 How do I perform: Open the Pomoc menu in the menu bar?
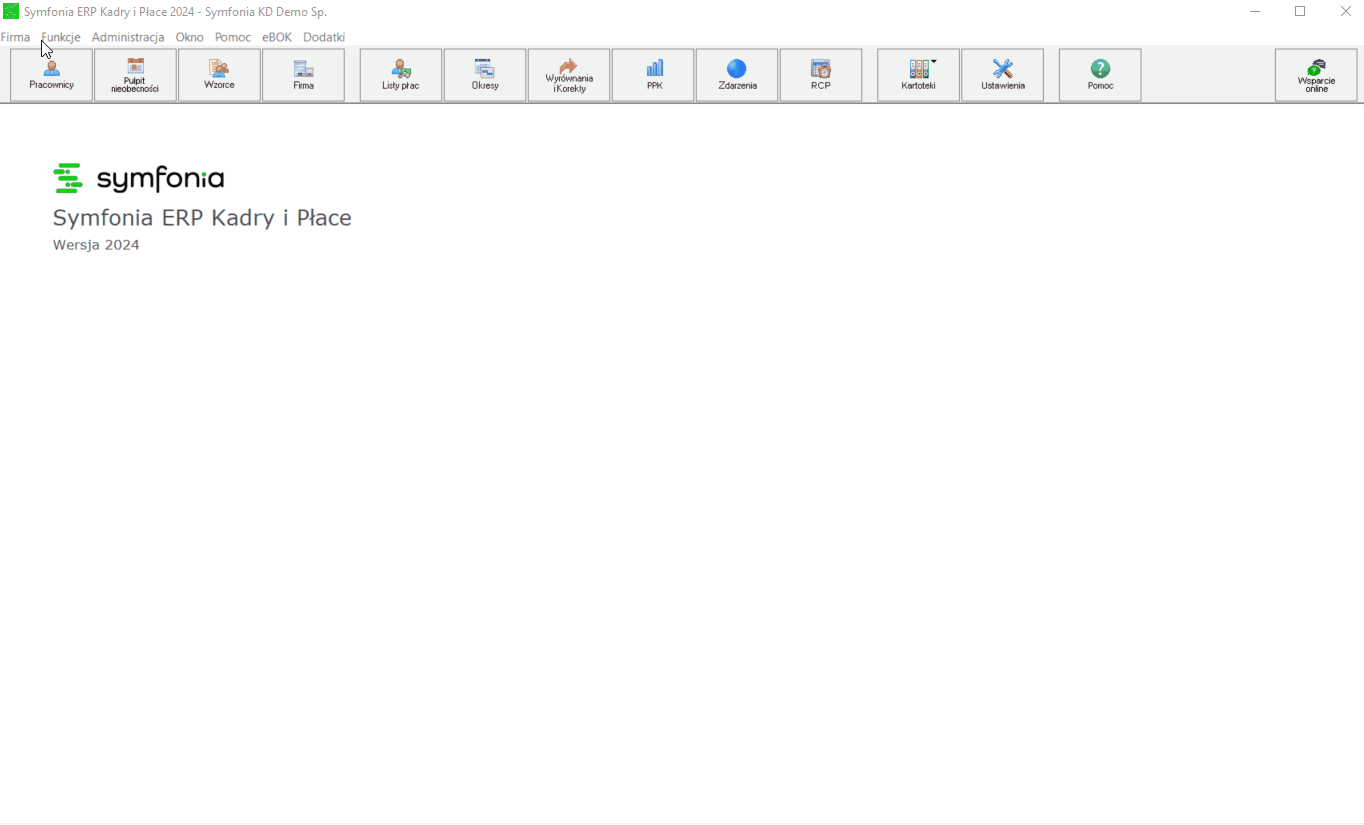(x=233, y=37)
